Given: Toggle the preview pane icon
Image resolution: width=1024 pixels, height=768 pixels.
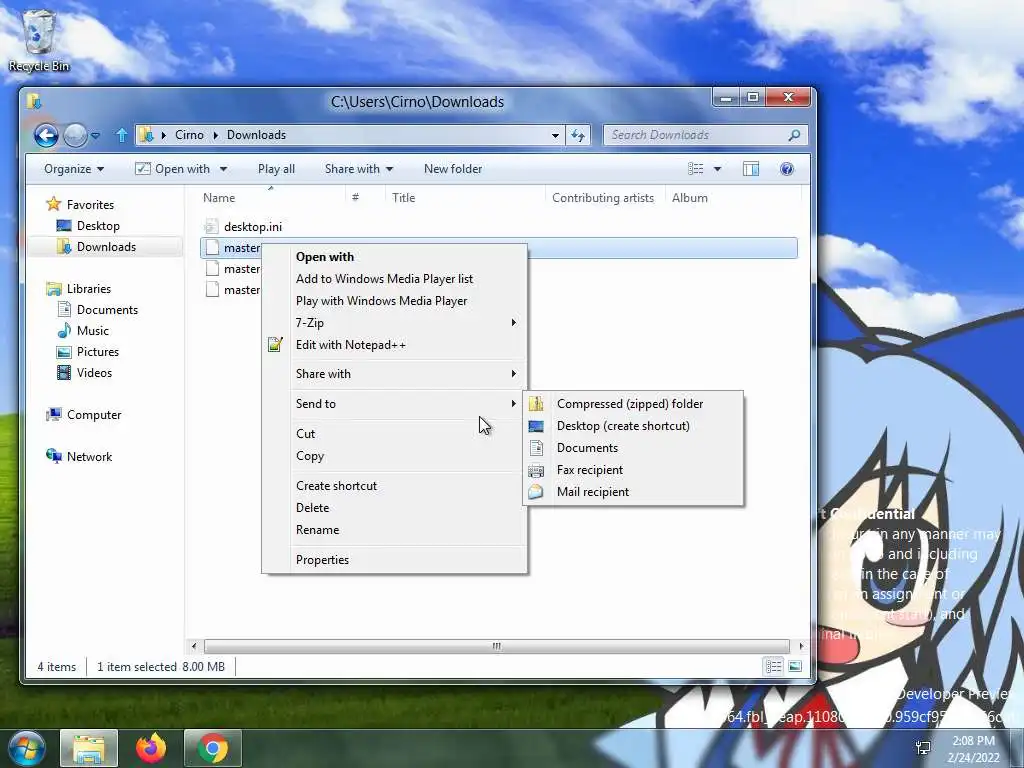Looking at the screenshot, I should point(751,169).
